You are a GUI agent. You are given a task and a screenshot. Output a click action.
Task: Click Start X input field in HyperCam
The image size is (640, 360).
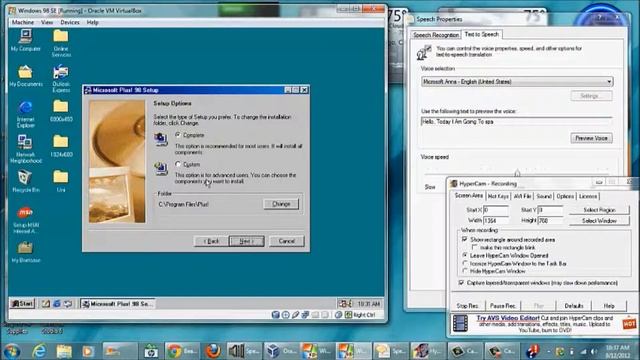tap(496, 210)
